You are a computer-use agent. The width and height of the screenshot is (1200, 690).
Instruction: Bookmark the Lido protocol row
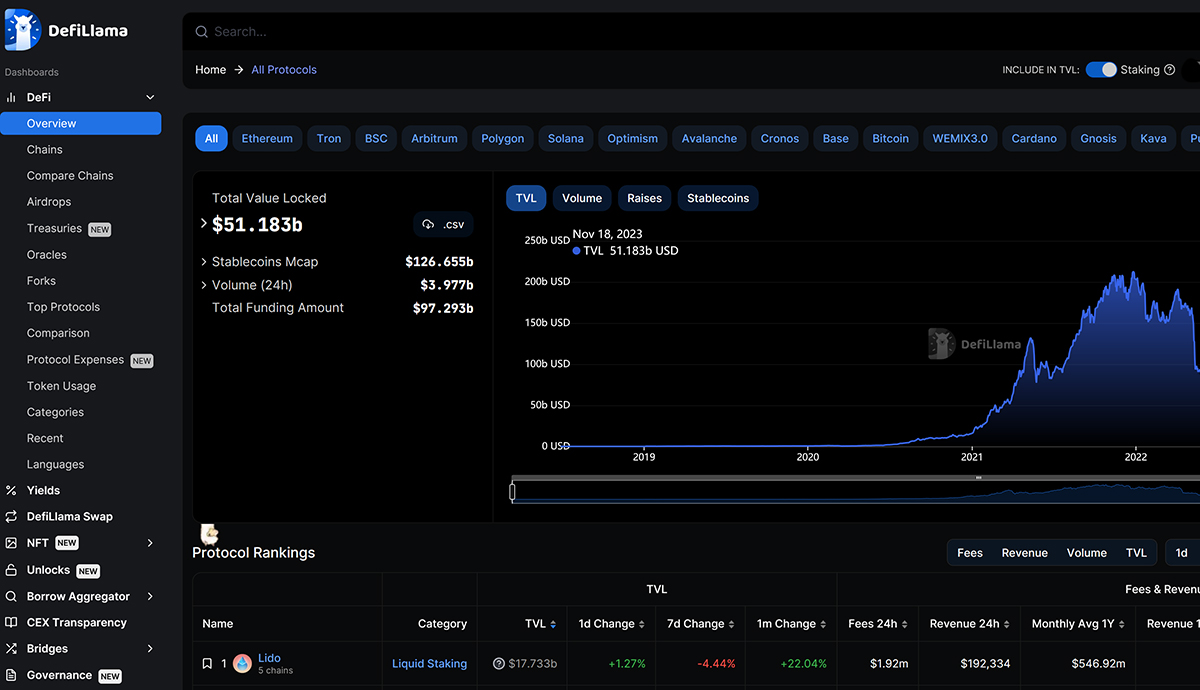click(x=207, y=664)
